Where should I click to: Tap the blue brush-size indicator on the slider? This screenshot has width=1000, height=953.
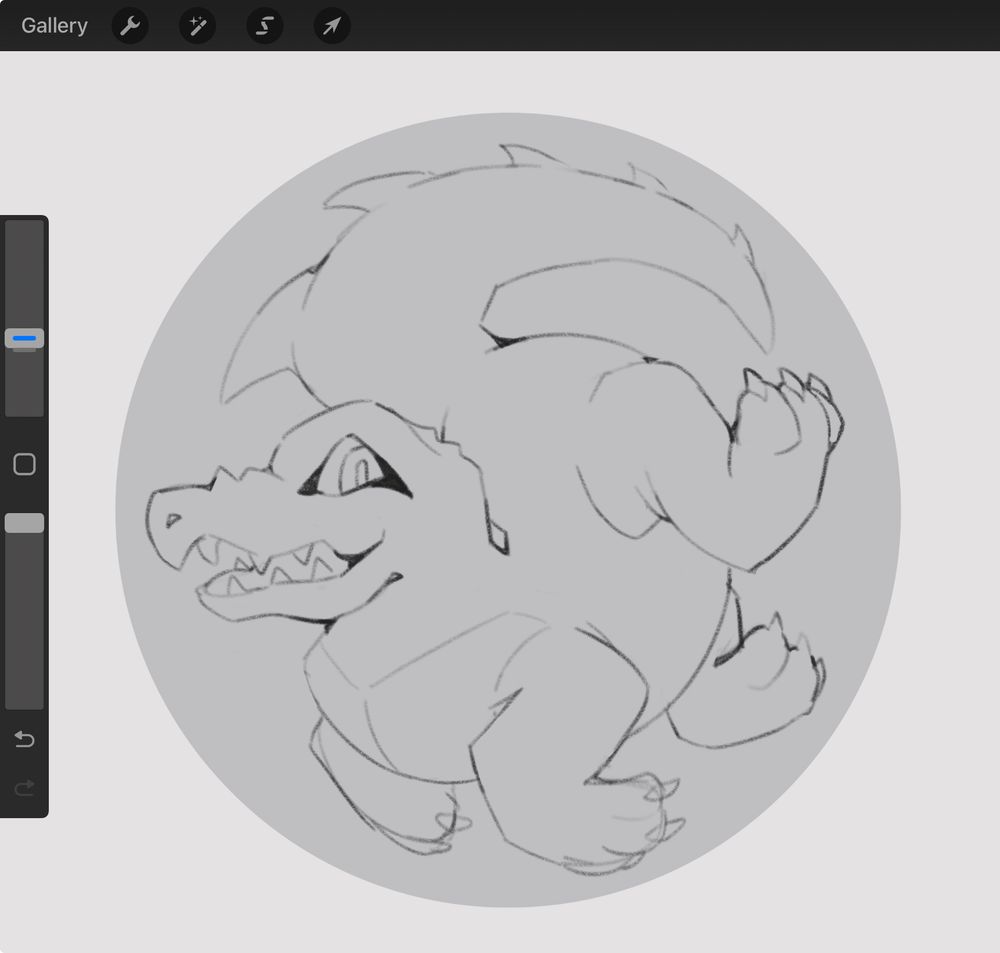pyautogui.click(x=23, y=338)
